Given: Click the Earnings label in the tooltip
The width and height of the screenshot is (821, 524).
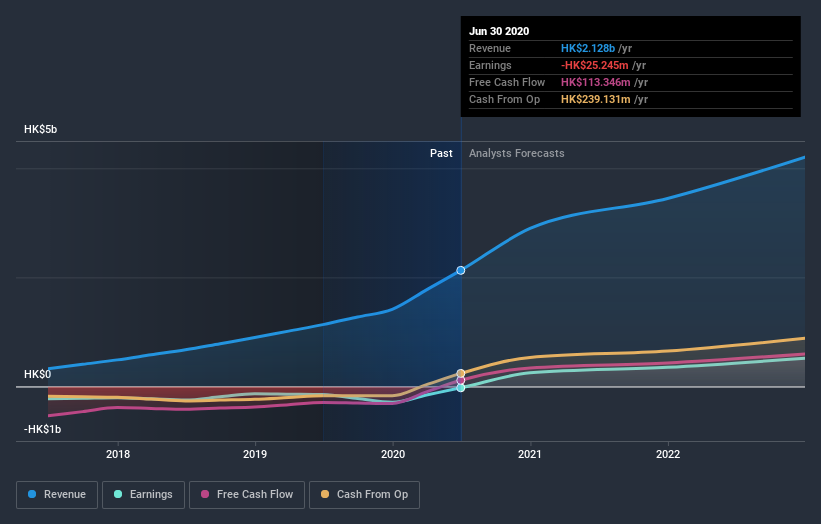Looking at the screenshot, I should [490, 65].
